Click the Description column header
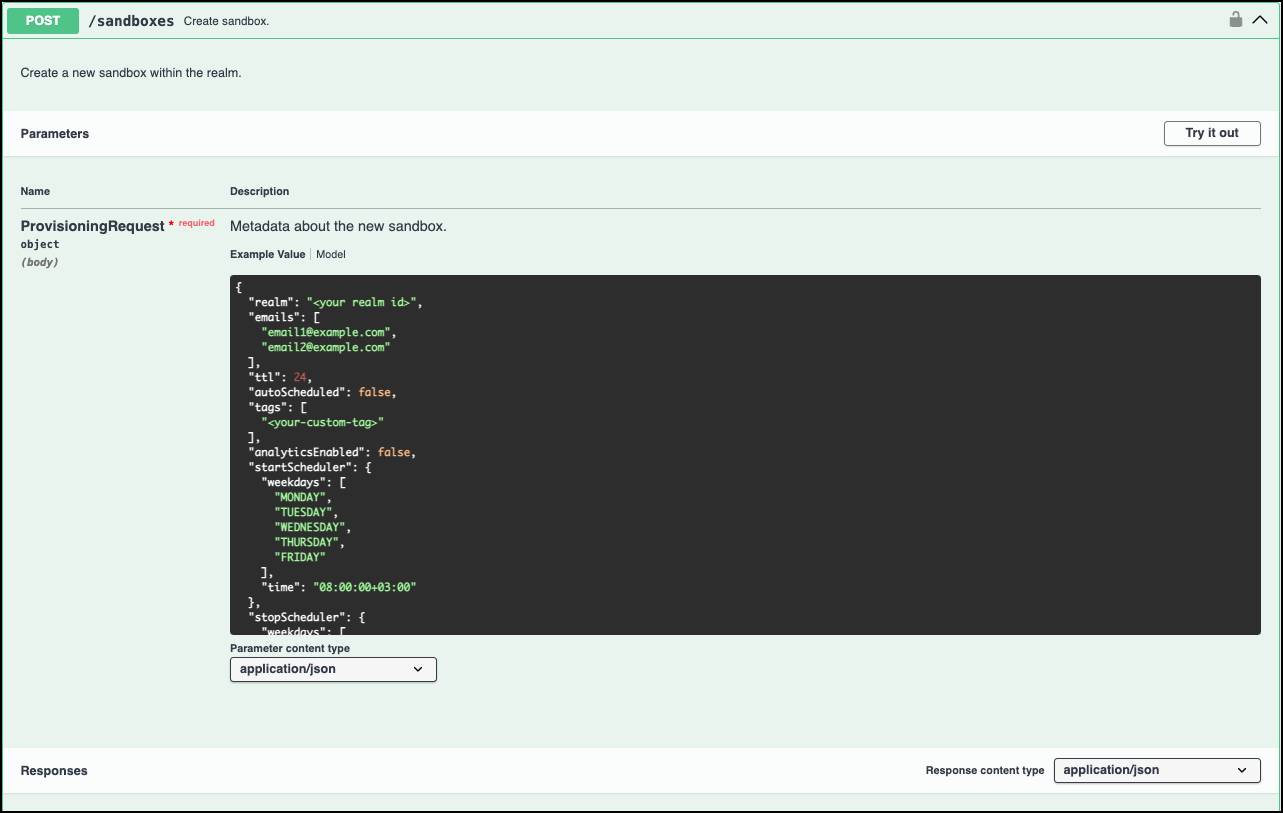1283x813 pixels. pos(260,191)
